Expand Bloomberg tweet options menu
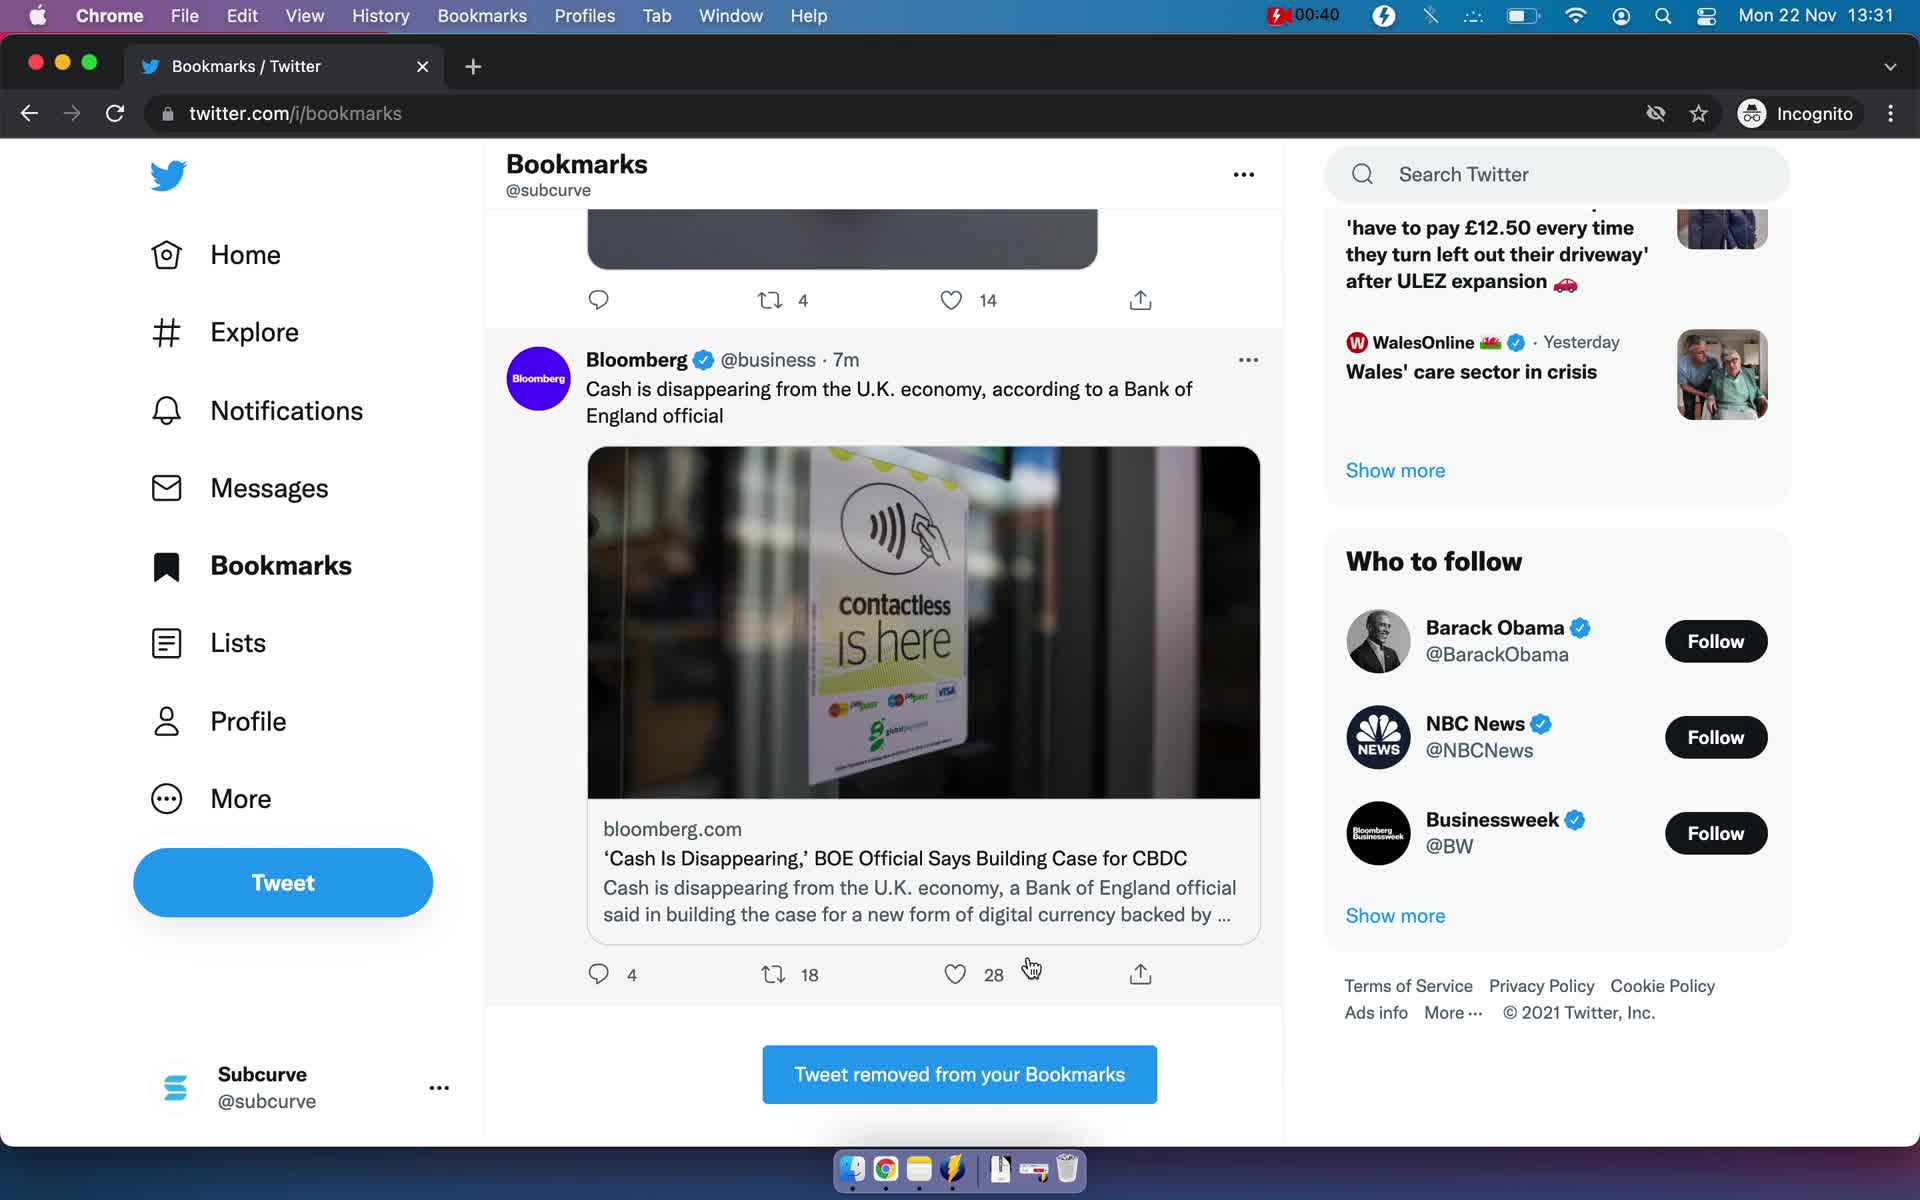The image size is (1920, 1200). (1247, 359)
